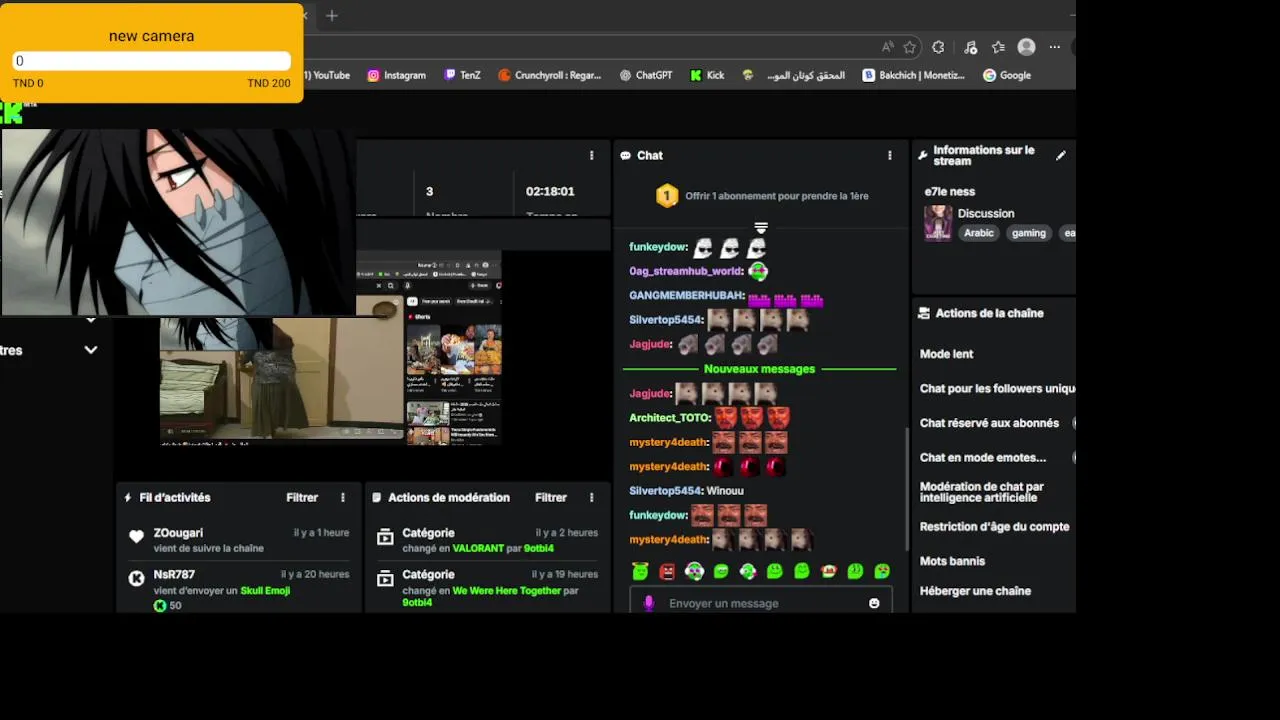Open Filtrer dropdown in Actions de modération

point(551,497)
